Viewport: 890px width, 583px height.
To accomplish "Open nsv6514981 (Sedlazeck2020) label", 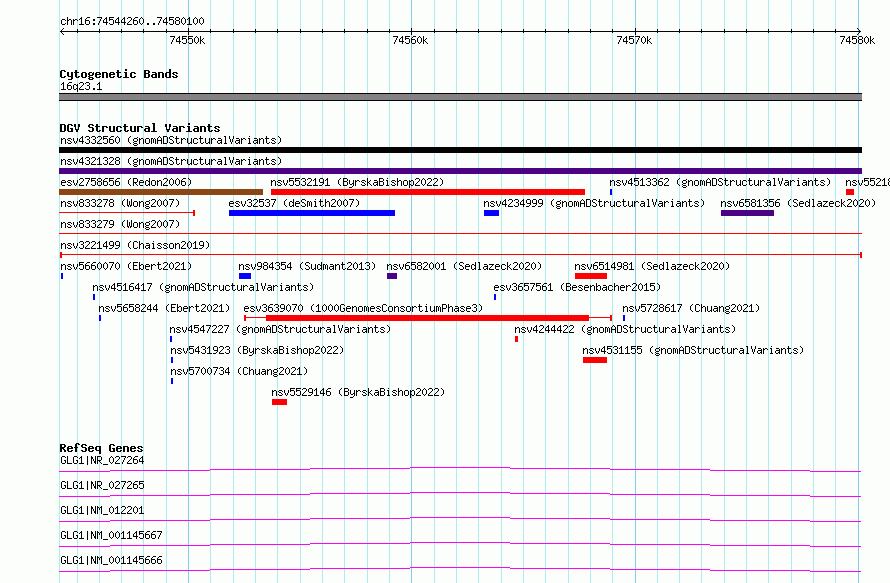I will click(x=652, y=266).
